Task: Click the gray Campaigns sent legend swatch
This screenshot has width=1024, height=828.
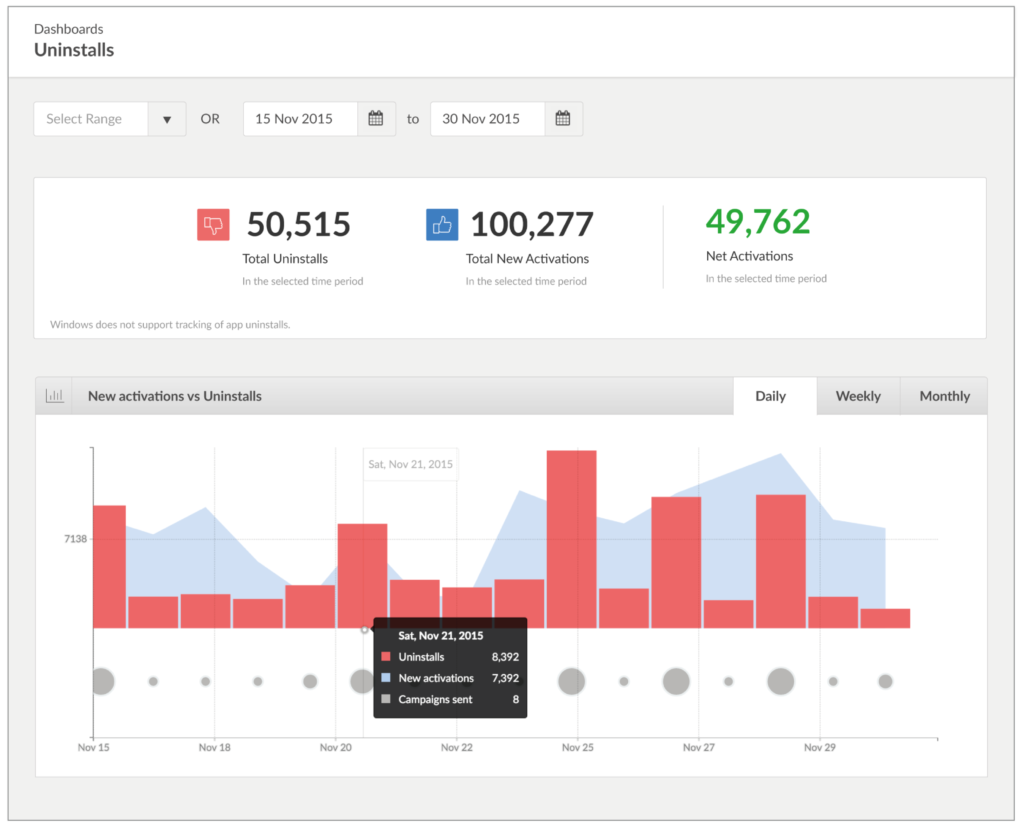Action: coord(385,699)
